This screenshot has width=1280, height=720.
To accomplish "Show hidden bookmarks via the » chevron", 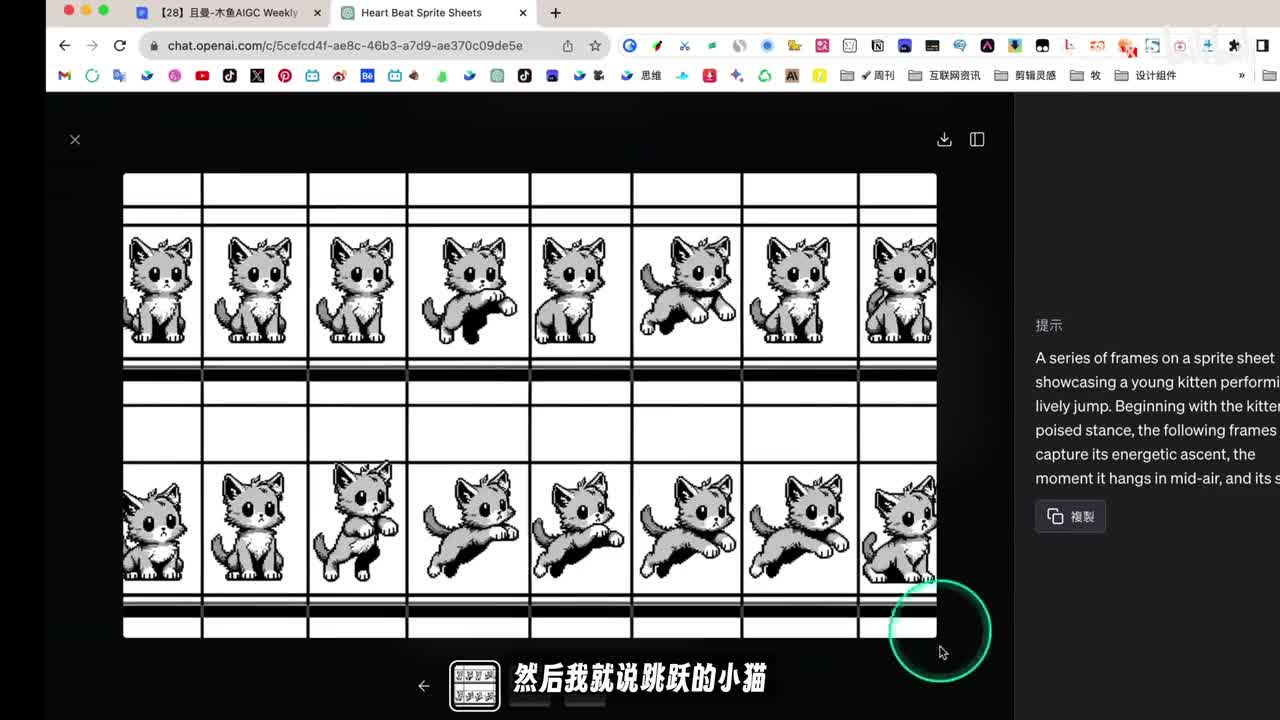I will pos(1242,75).
